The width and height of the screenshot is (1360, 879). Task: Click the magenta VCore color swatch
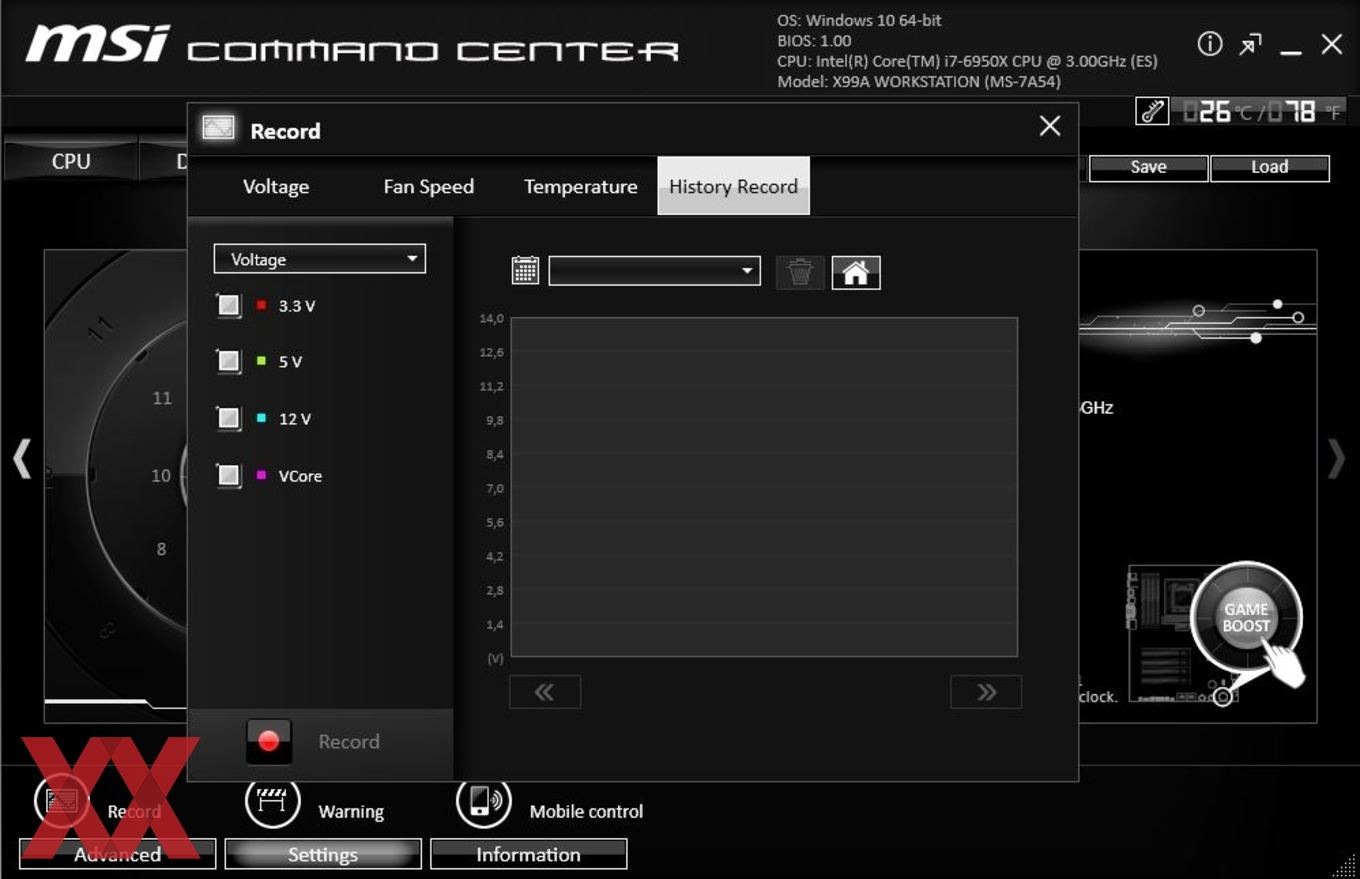(x=262, y=475)
